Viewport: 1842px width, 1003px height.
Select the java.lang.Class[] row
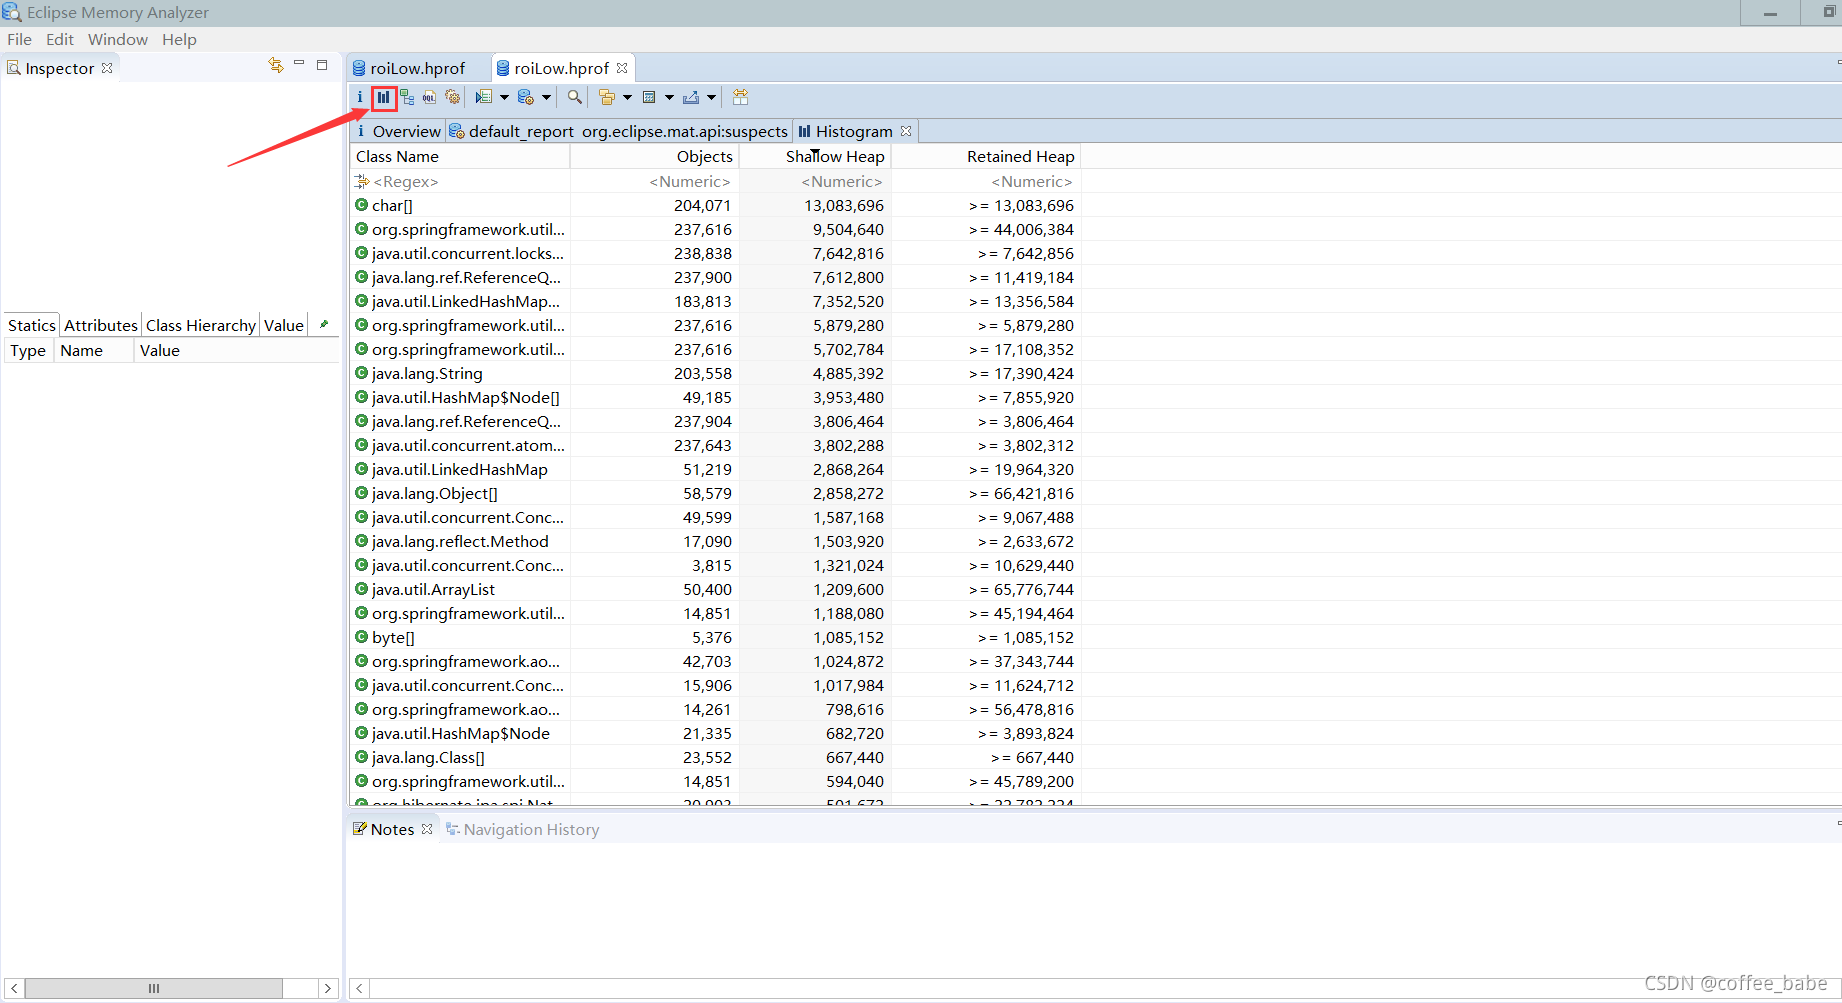[715, 757]
